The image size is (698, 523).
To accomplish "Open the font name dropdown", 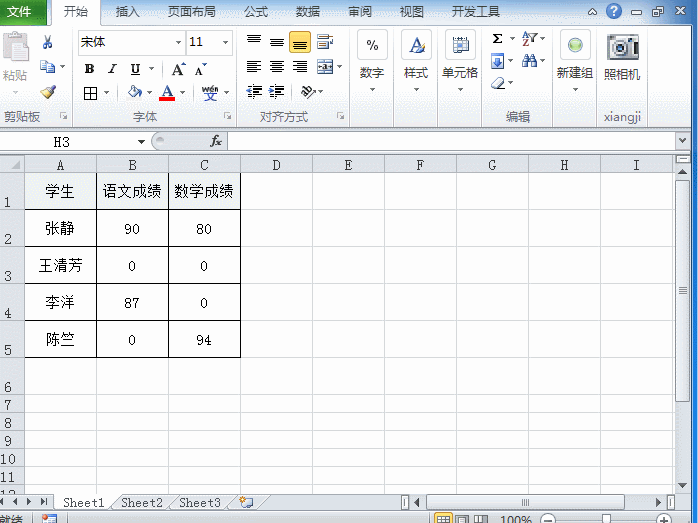I will (x=178, y=43).
